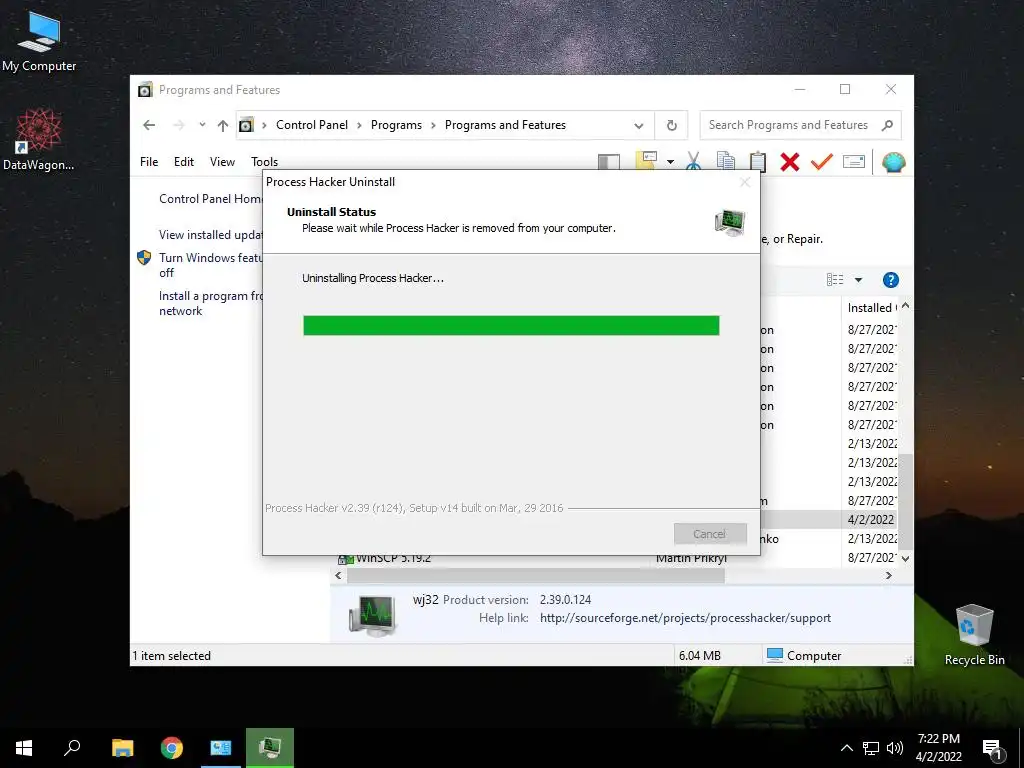
Task: Click the Paste clipboard icon in toolbar
Action: [x=758, y=161]
